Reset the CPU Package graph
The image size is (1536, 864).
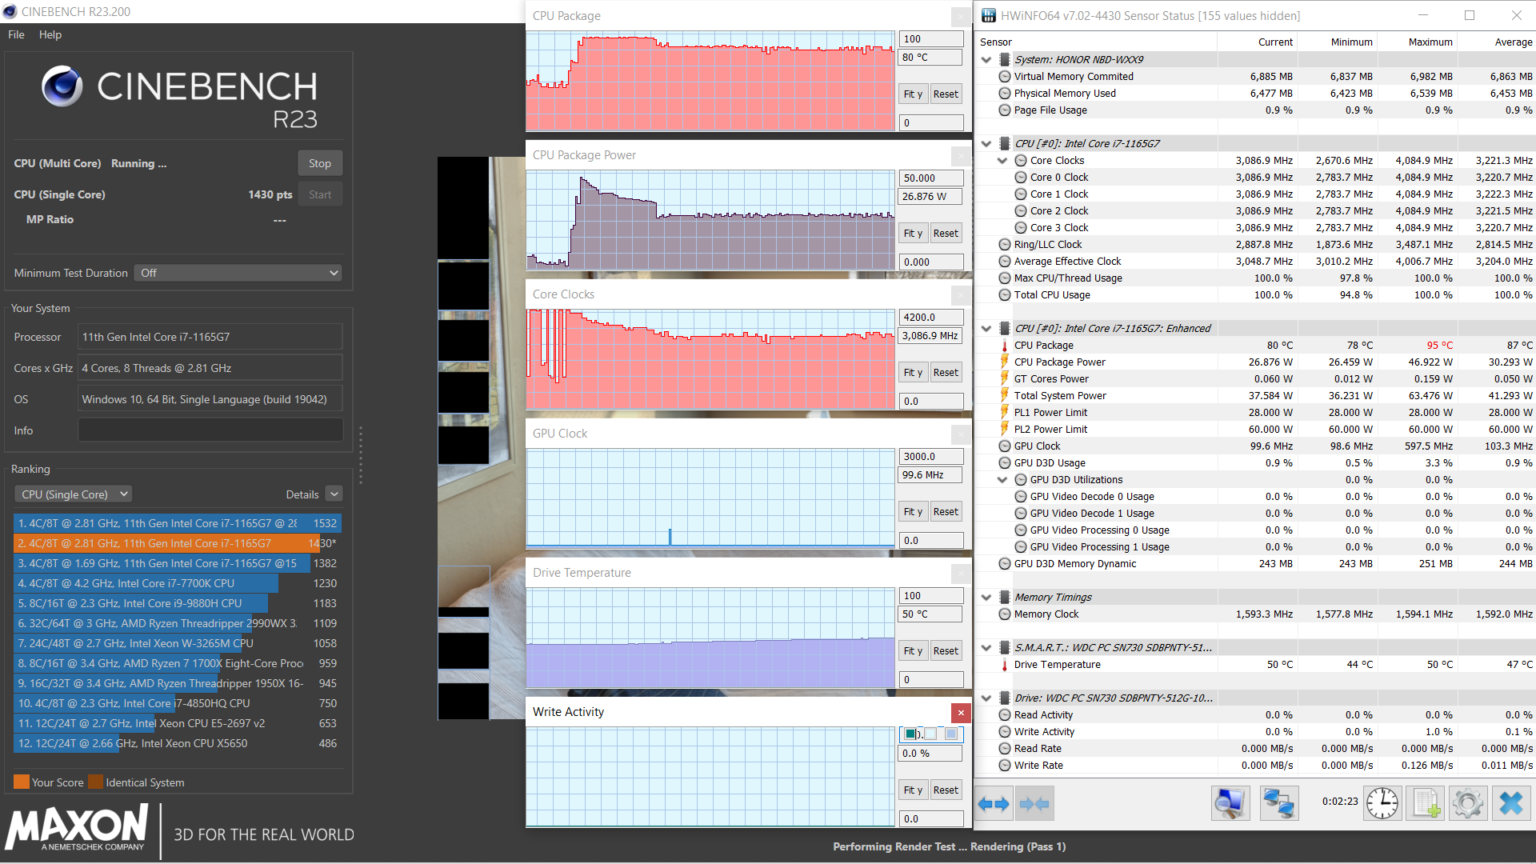pos(945,94)
